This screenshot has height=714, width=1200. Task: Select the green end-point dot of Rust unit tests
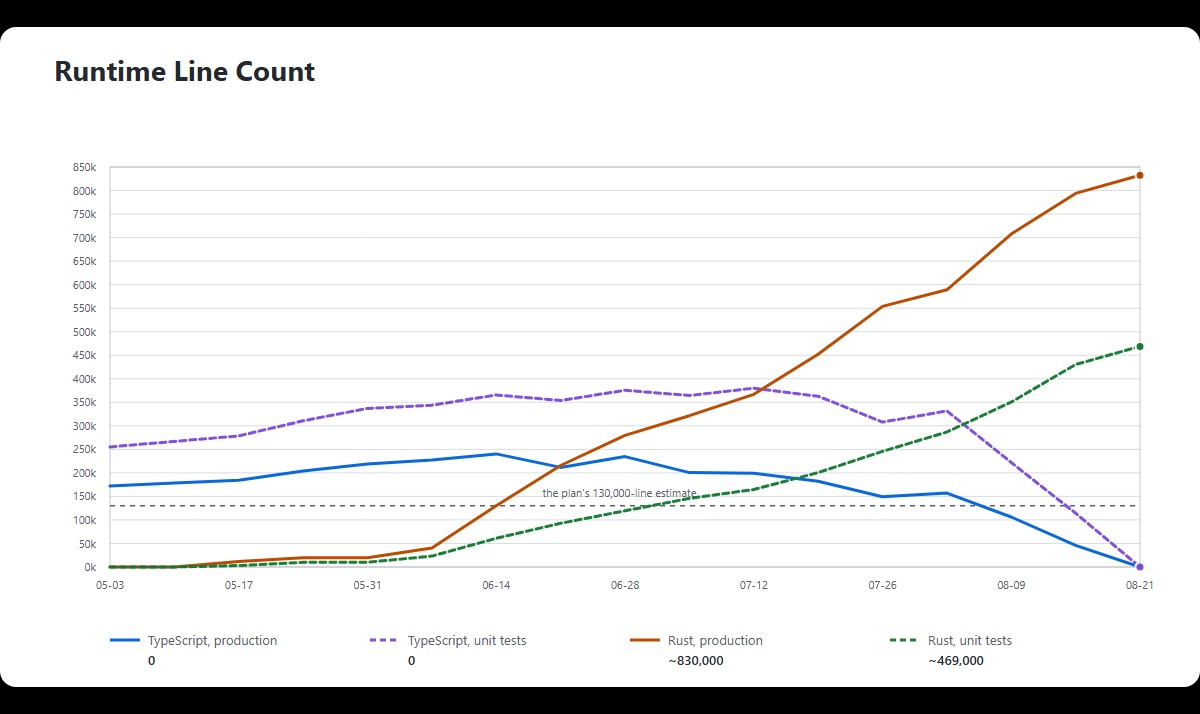click(1140, 346)
